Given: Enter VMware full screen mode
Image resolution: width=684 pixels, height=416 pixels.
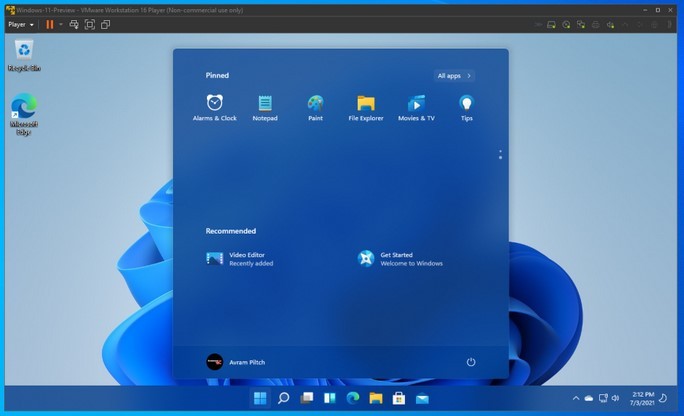Looking at the screenshot, I should [x=89, y=25].
